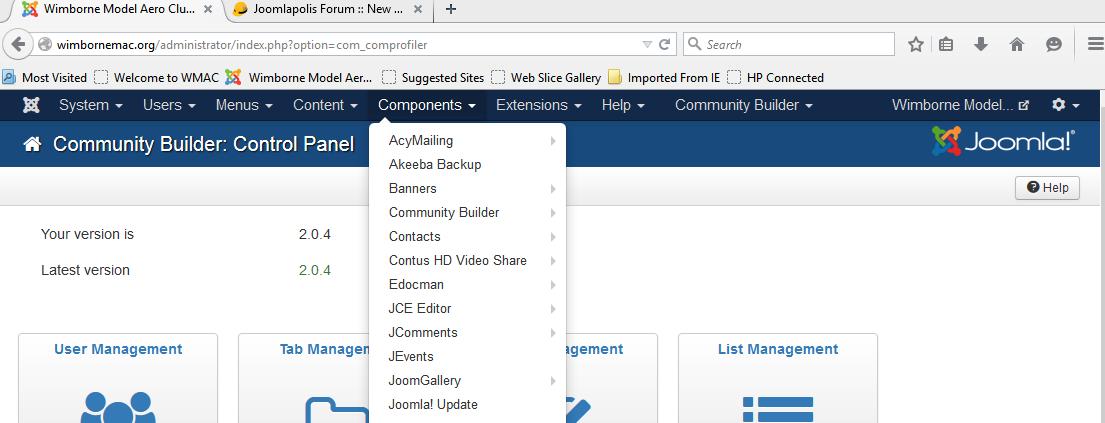Visit site via Wimborne Model... link
The height and width of the screenshot is (423, 1105).
(961, 105)
